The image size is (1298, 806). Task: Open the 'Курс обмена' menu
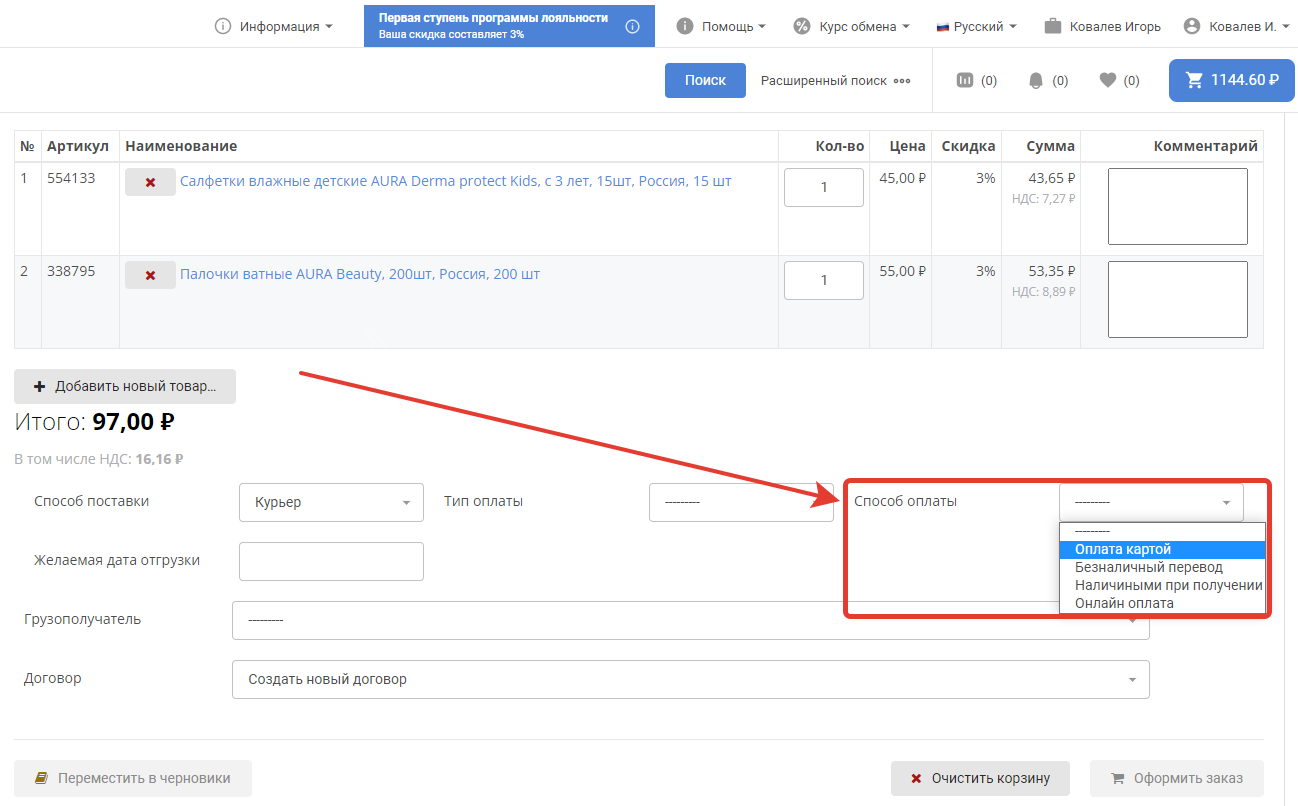pyautogui.click(x=852, y=27)
